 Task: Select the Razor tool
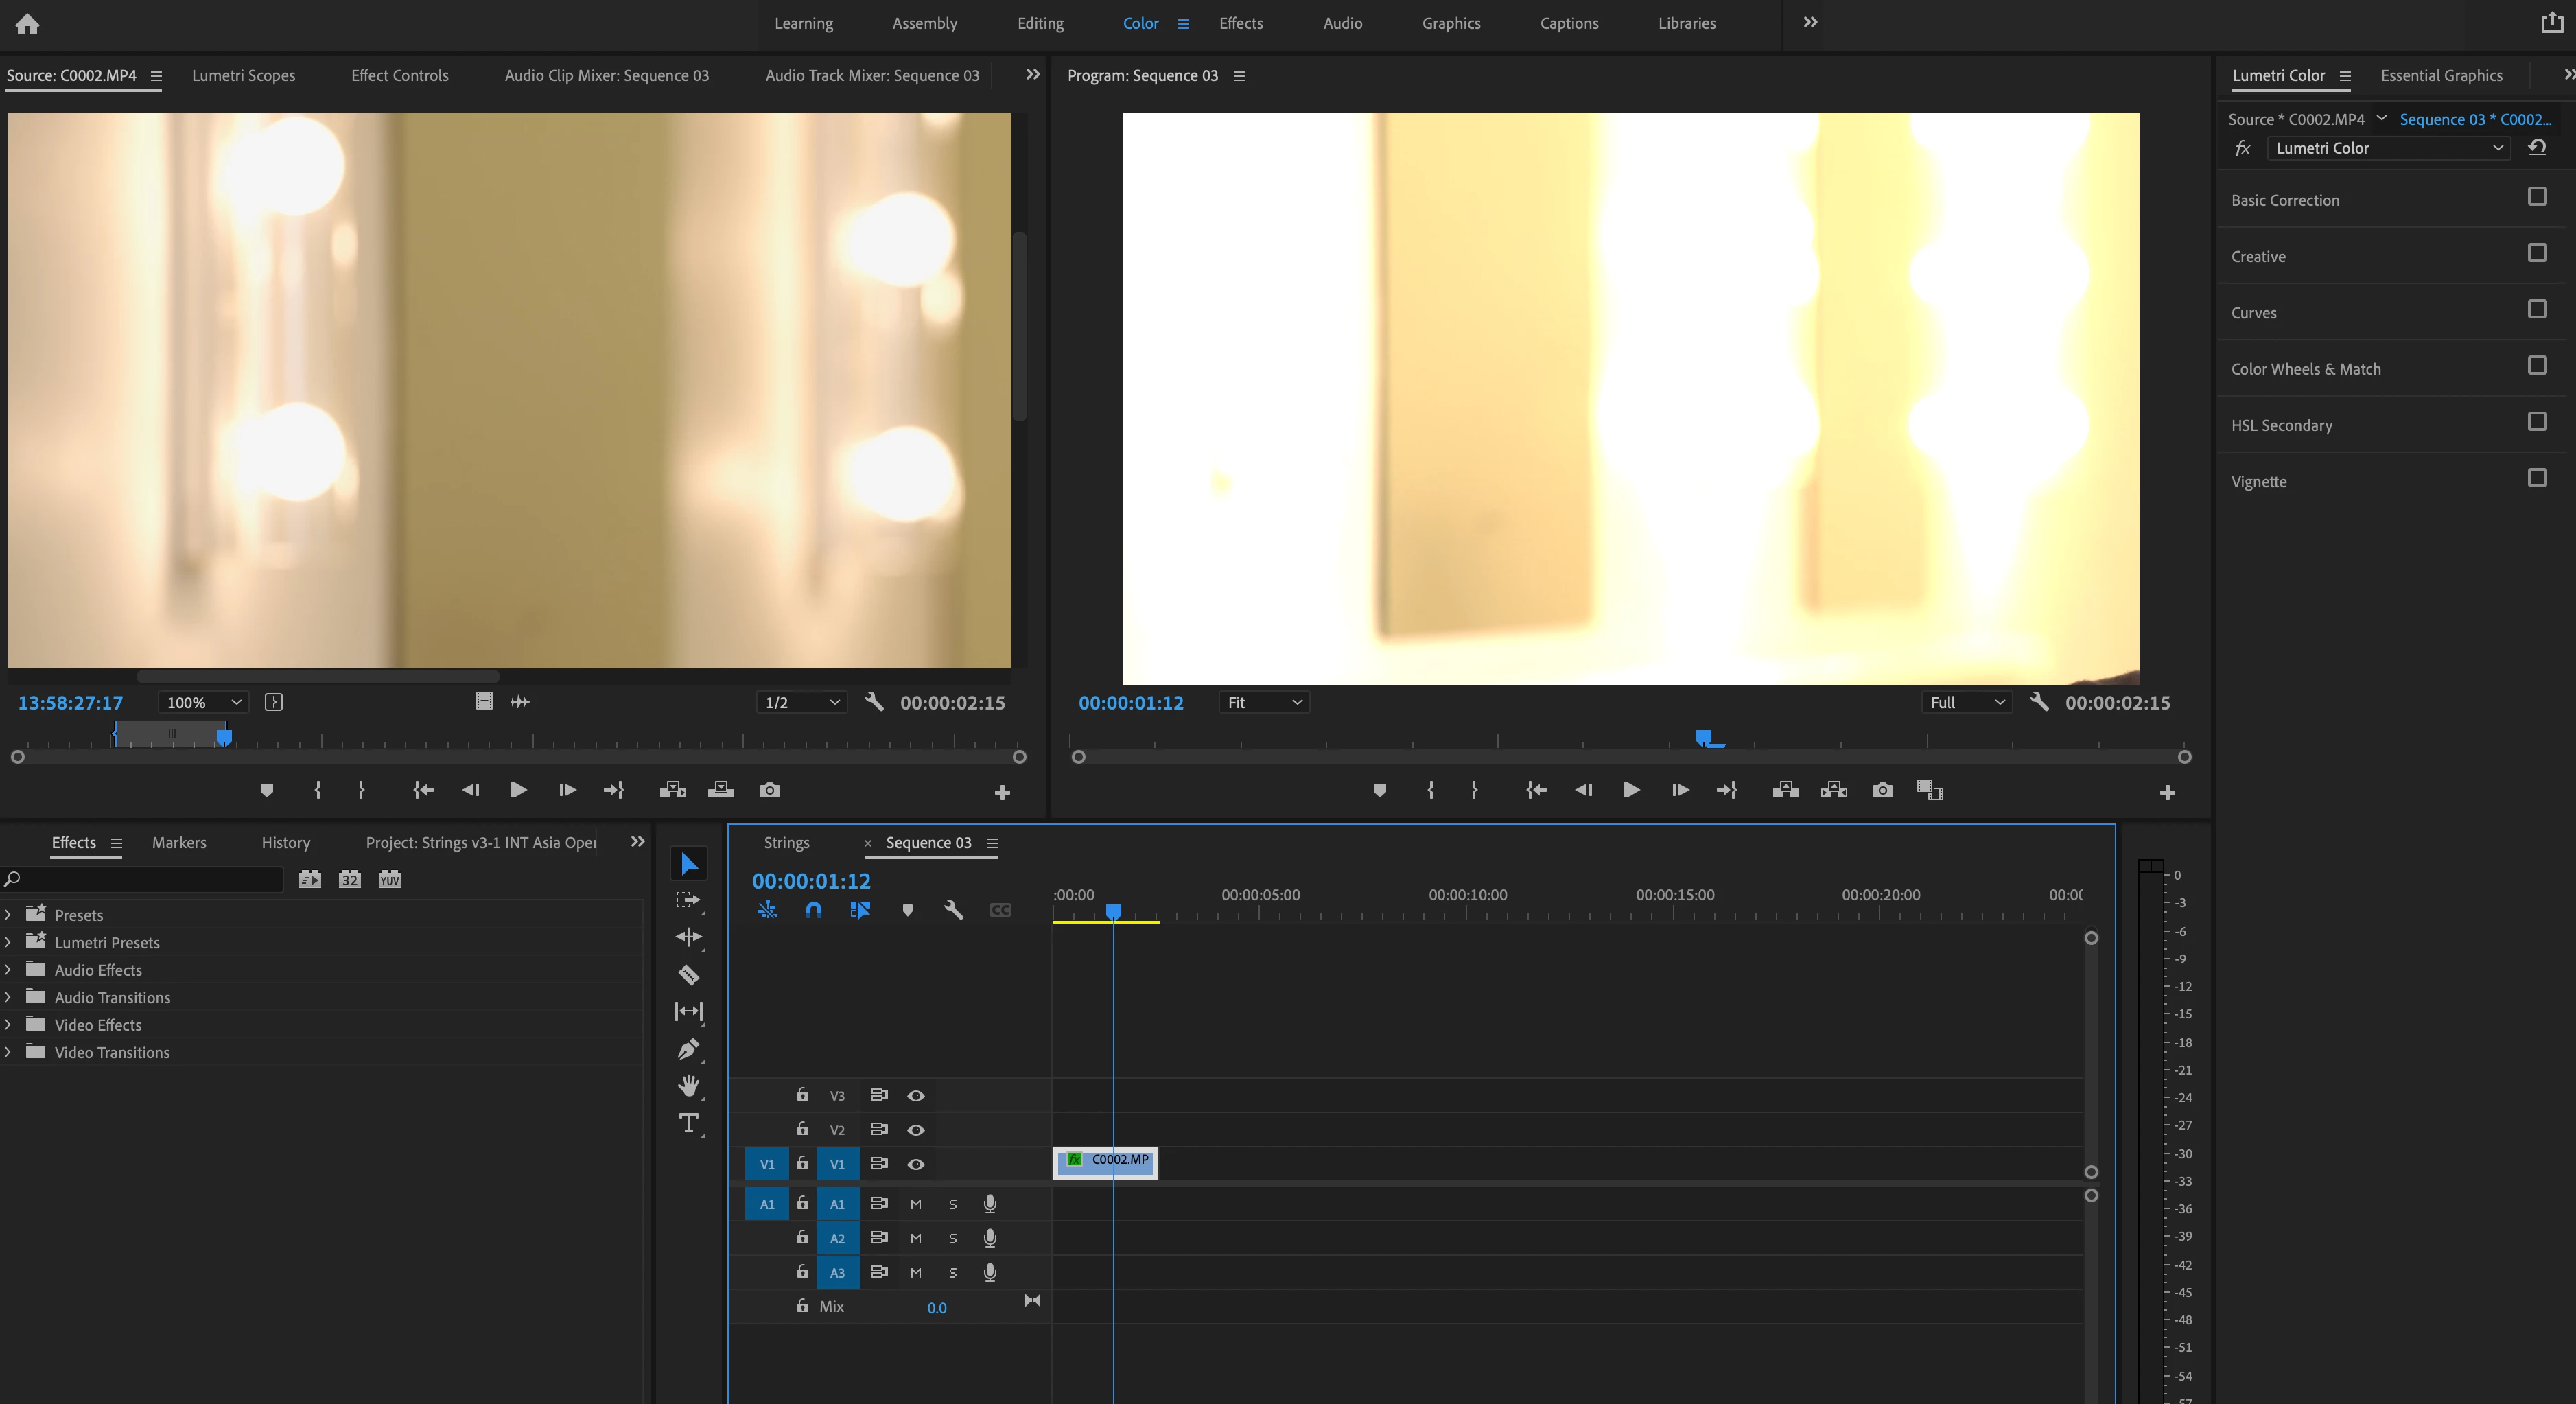(688, 975)
